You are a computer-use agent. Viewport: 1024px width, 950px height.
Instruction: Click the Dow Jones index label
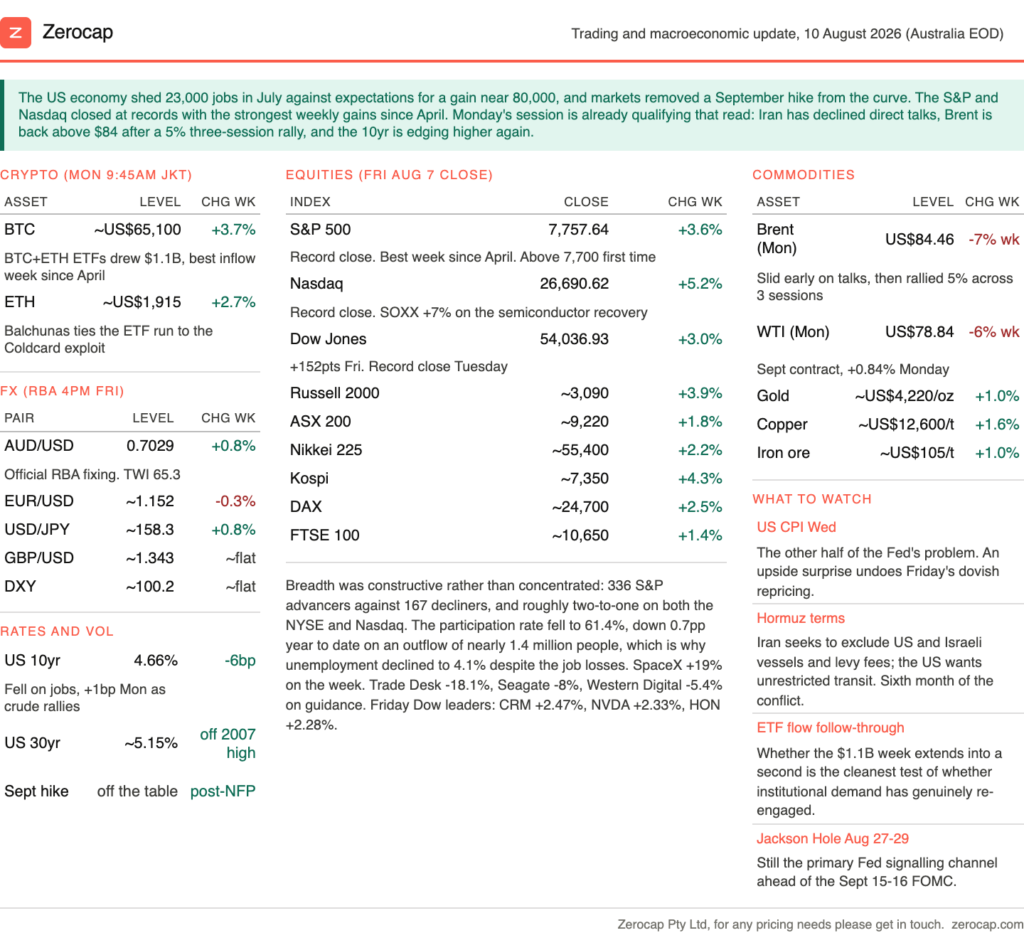(328, 340)
